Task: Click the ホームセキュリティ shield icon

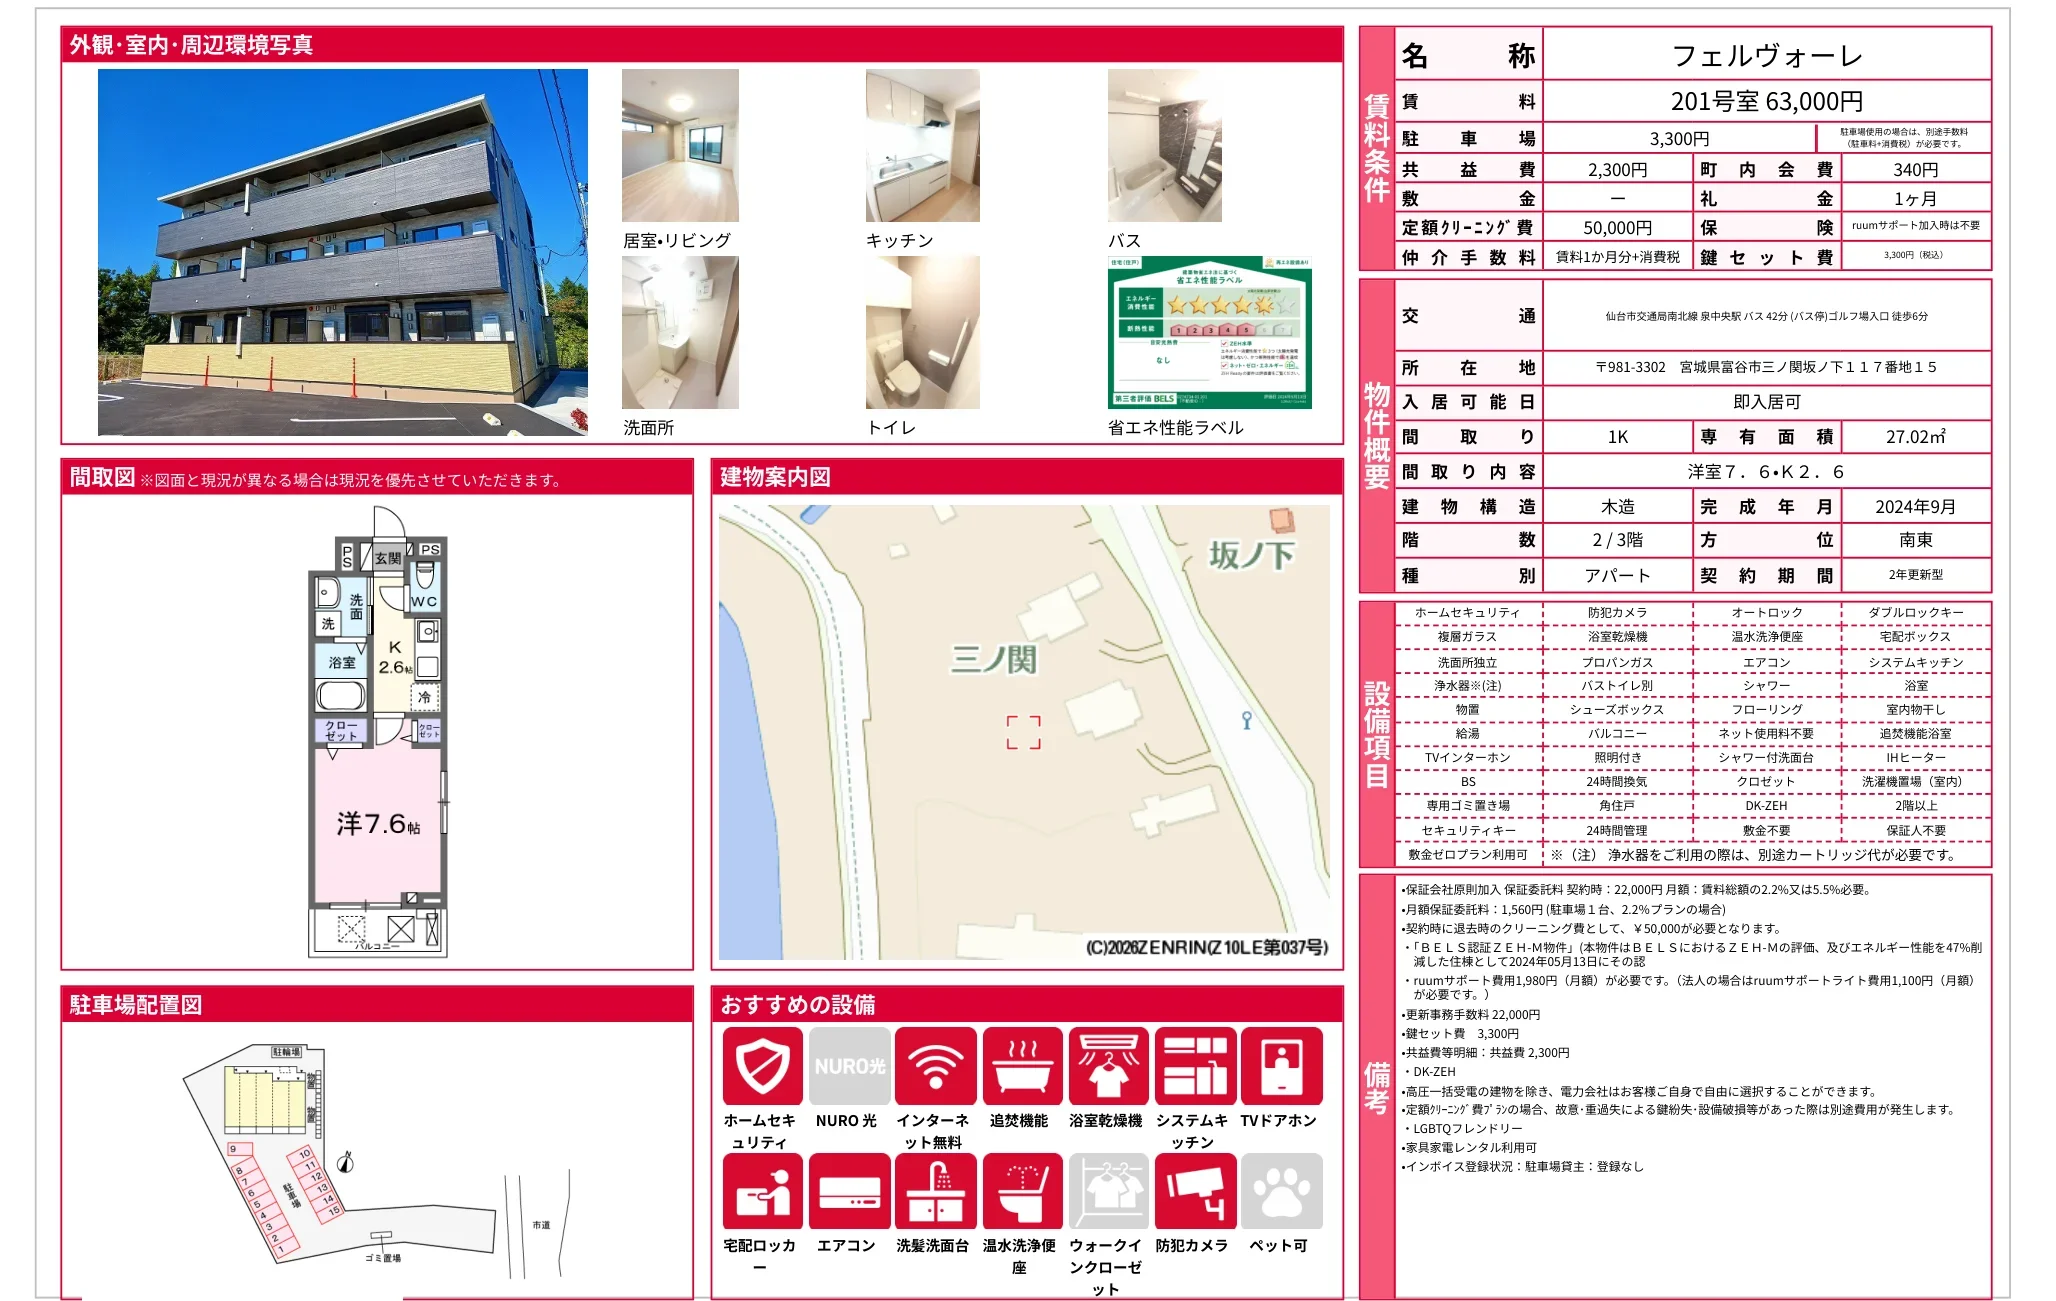Action: pos(762,1066)
